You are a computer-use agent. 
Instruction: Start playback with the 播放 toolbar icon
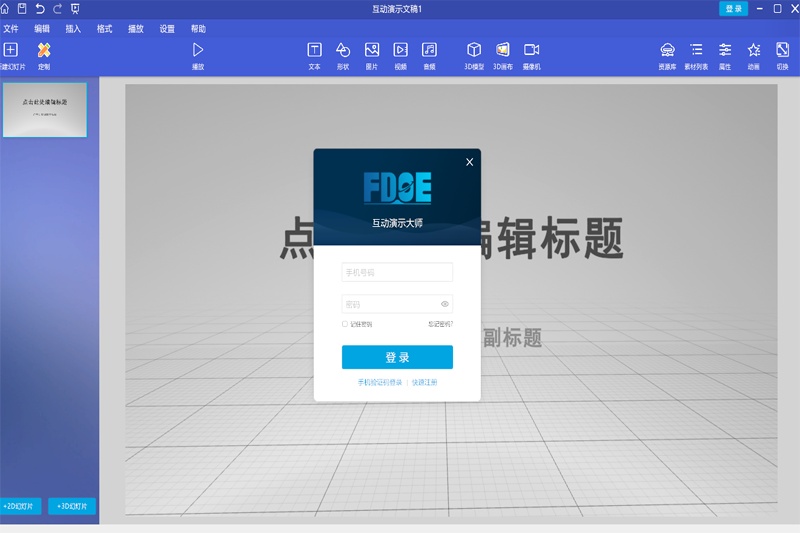[x=198, y=56]
